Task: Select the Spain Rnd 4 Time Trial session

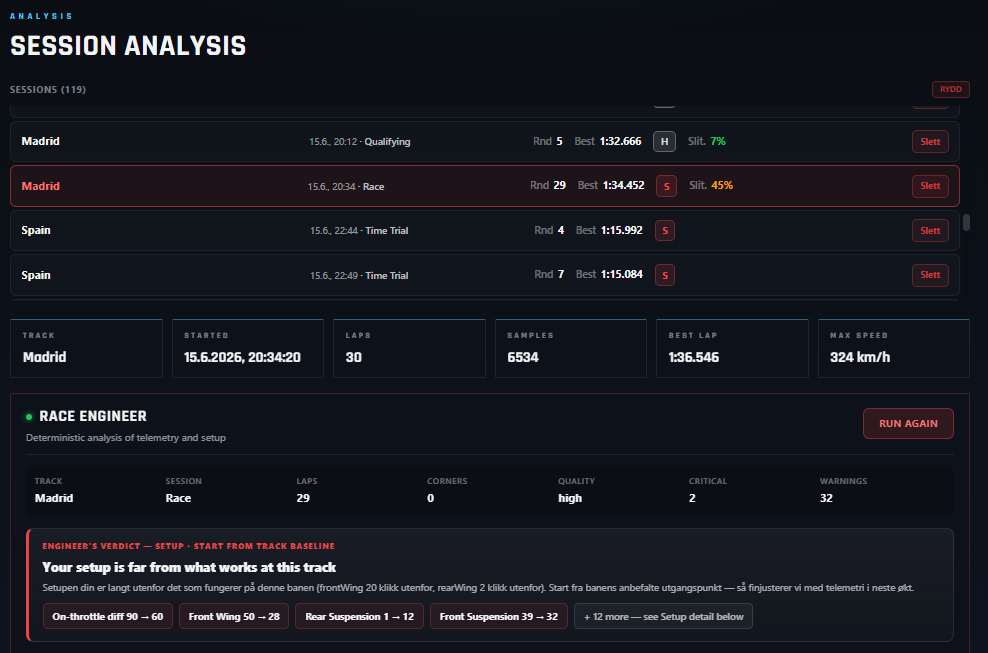Action: pos(485,231)
